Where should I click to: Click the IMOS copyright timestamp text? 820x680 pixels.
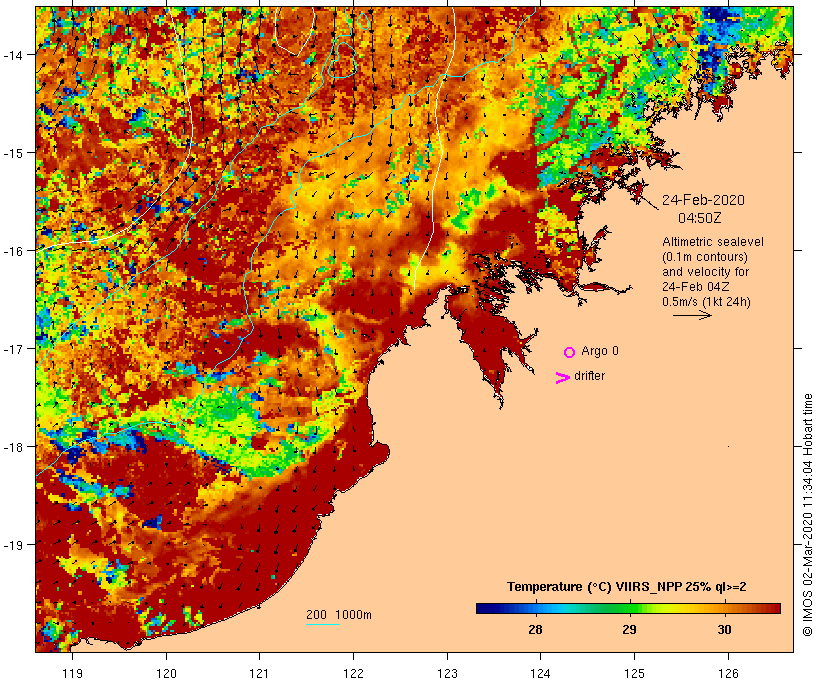tap(807, 515)
